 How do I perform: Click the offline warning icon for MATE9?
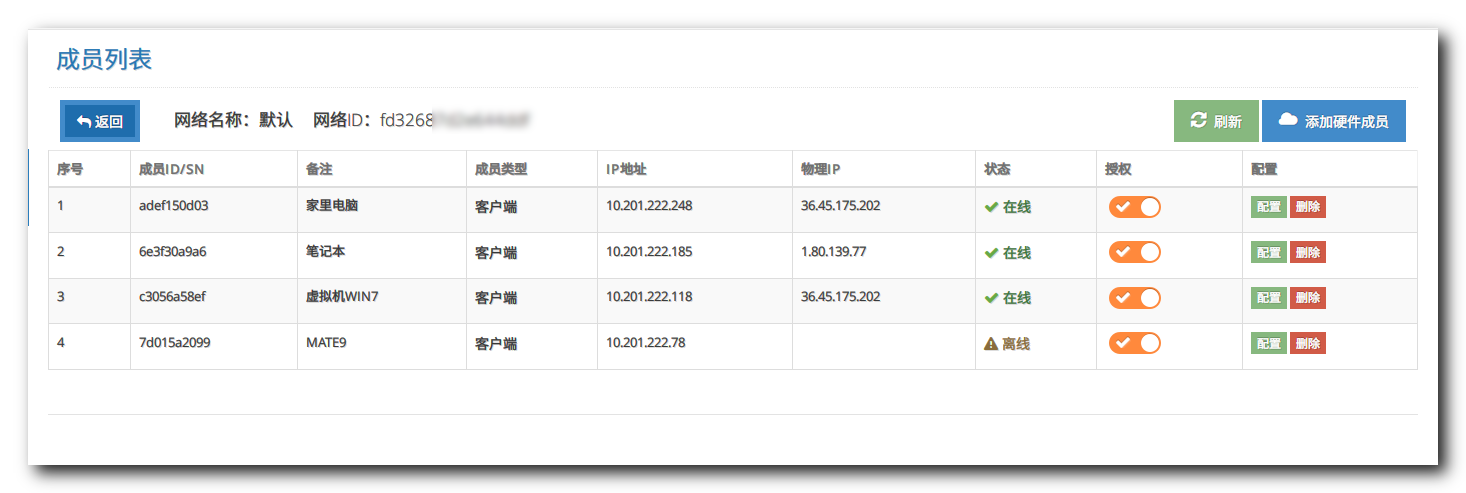click(991, 344)
